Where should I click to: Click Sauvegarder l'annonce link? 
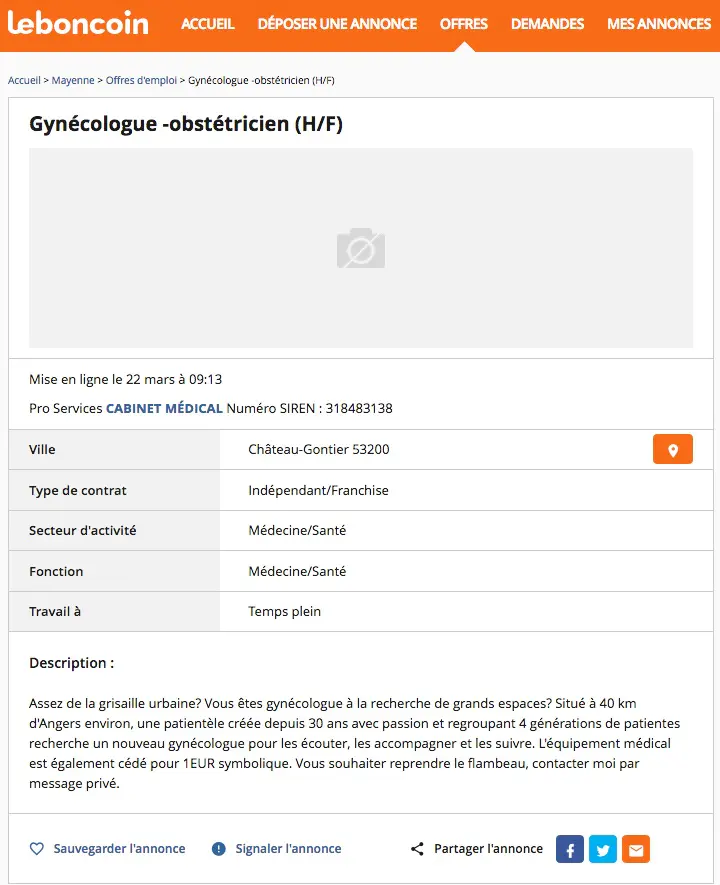(x=119, y=849)
